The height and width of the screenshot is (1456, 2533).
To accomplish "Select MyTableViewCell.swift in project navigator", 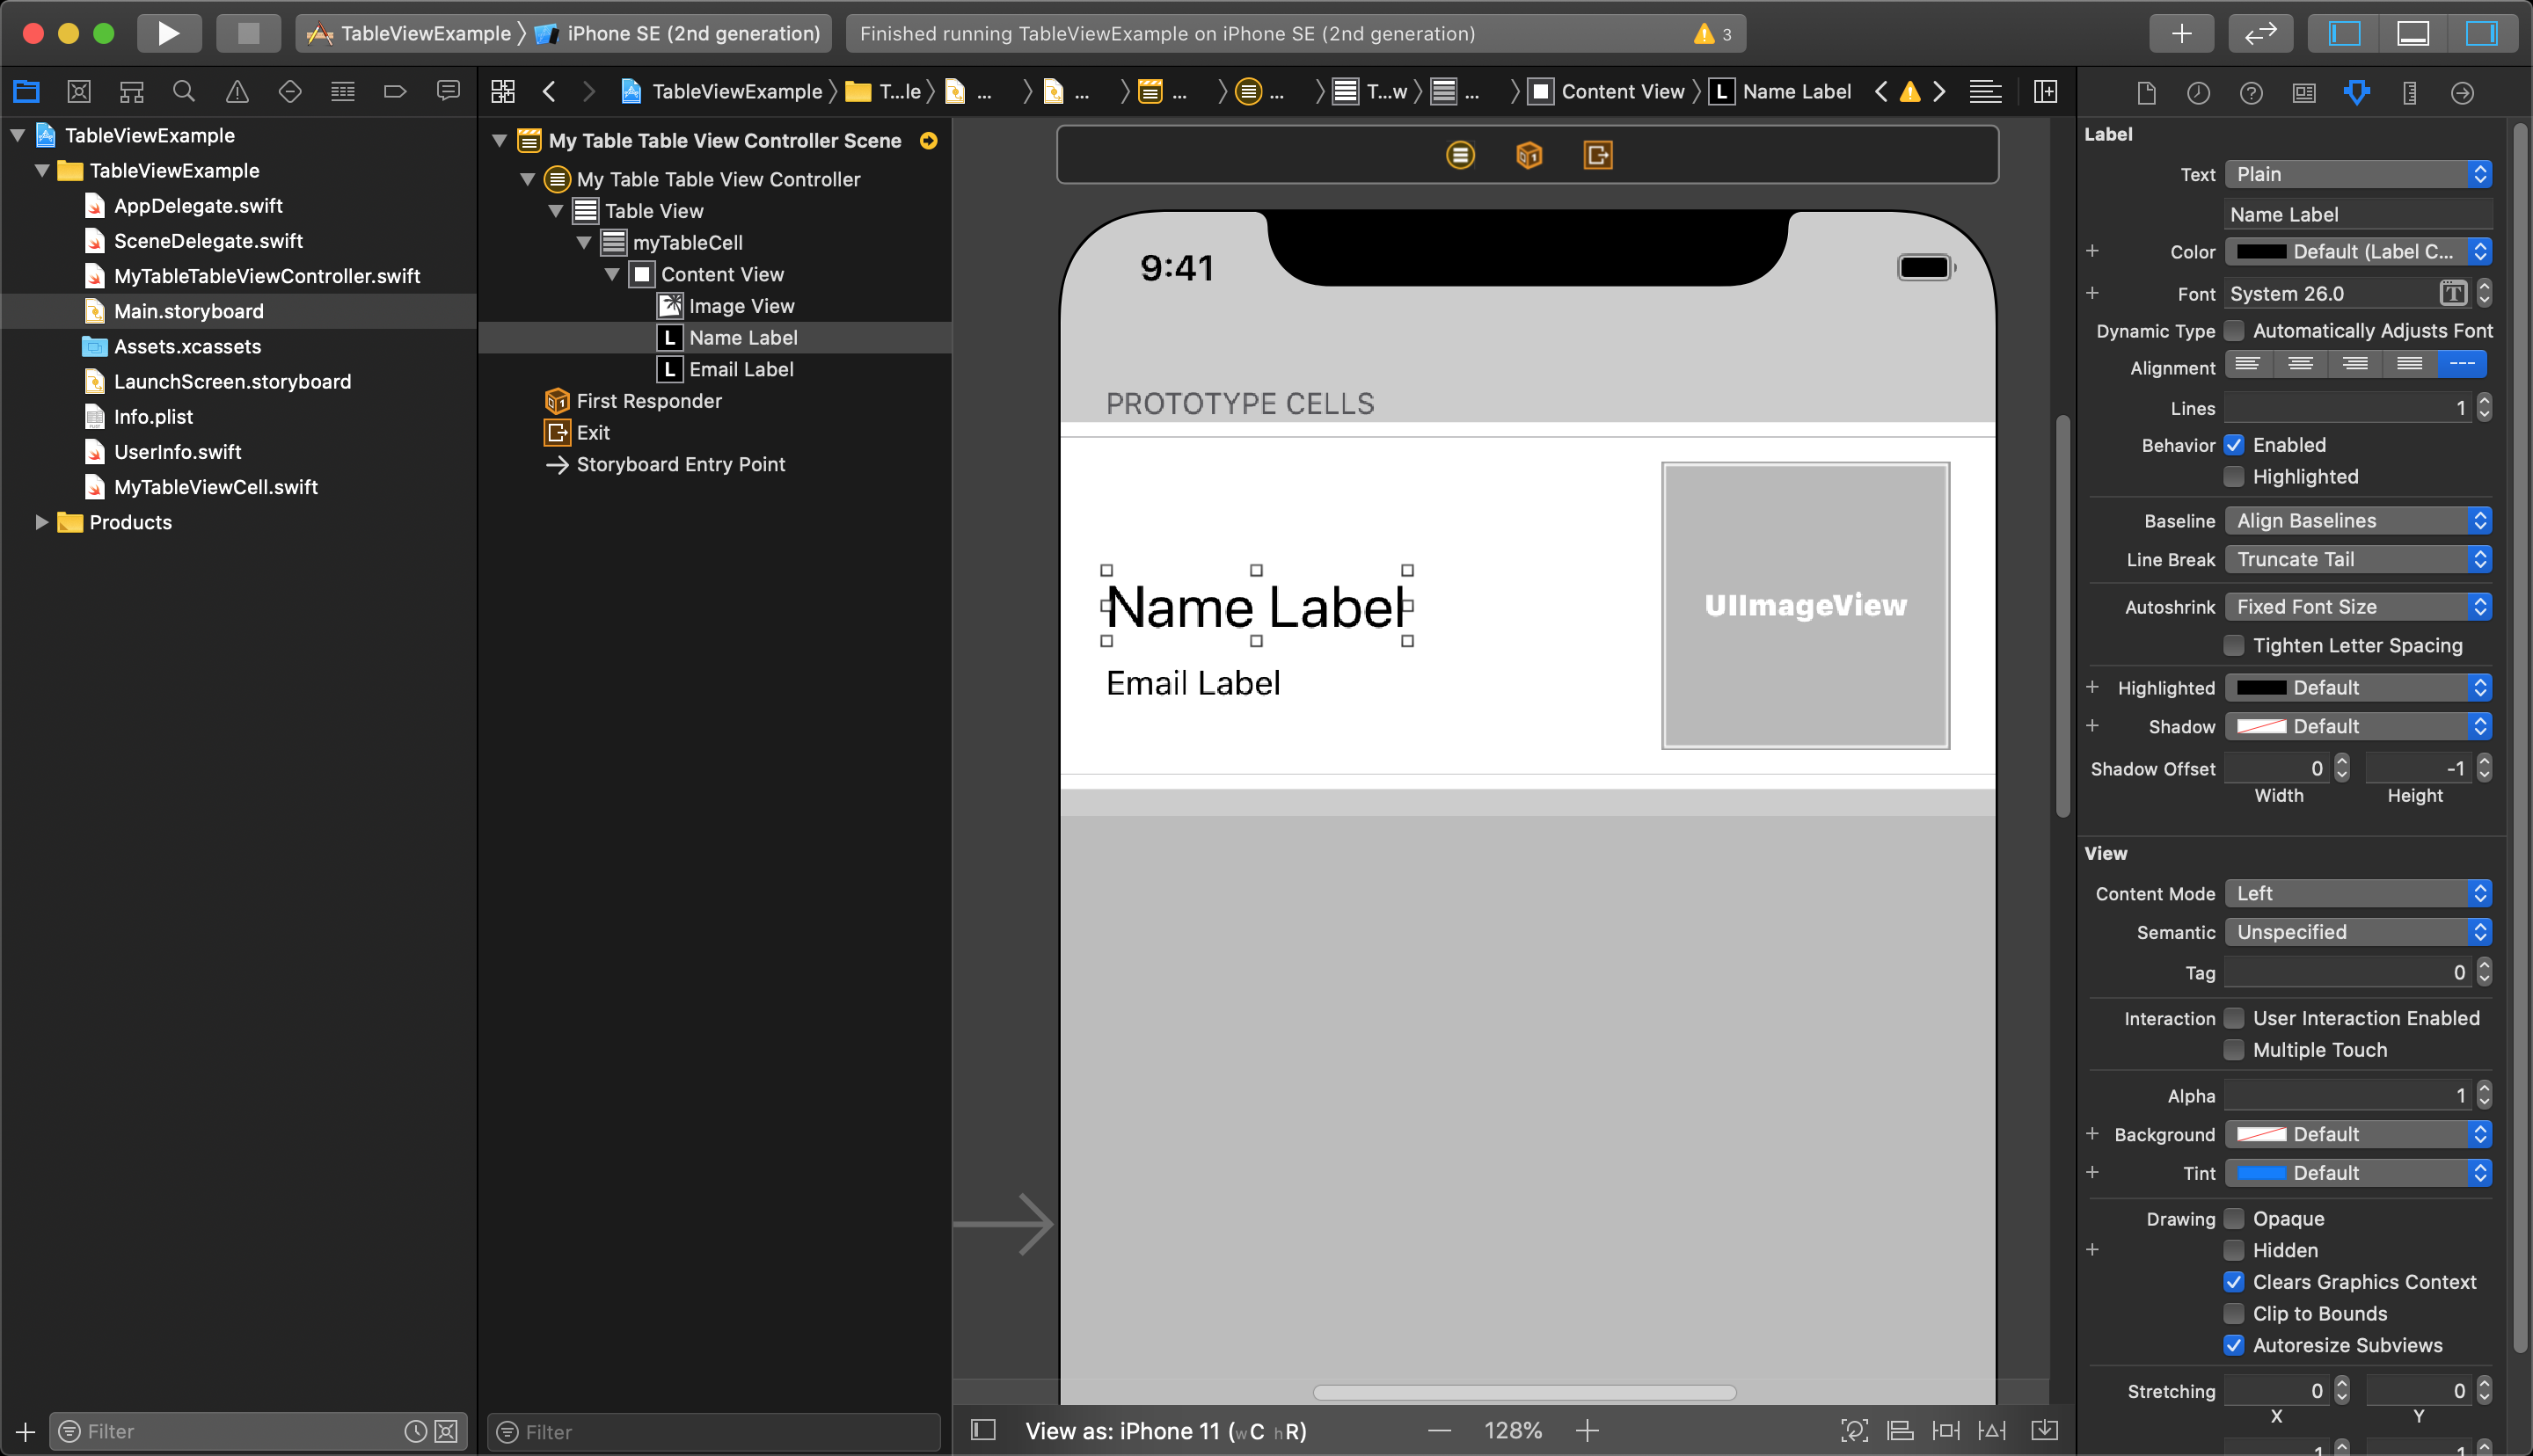I will coord(215,487).
